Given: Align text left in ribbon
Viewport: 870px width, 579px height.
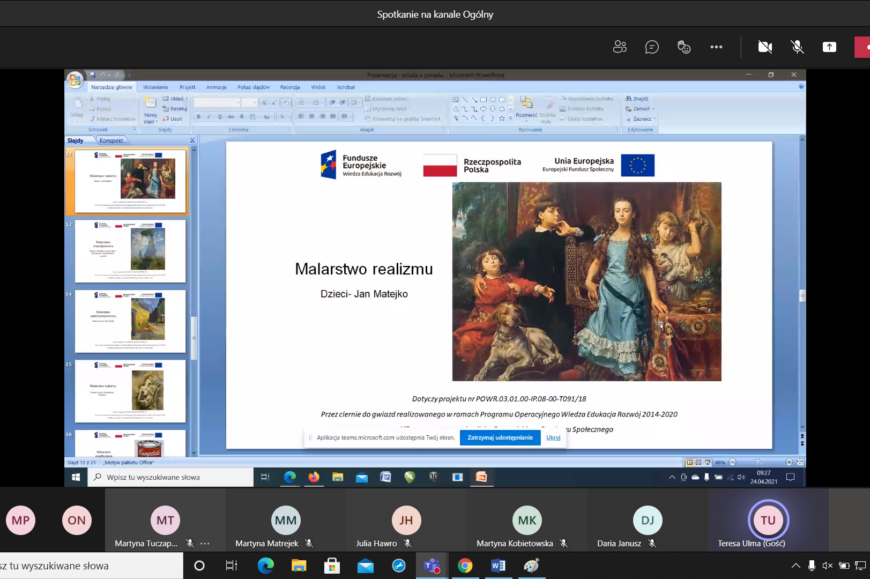Looking at the screenshot, I should pos(301,116).
